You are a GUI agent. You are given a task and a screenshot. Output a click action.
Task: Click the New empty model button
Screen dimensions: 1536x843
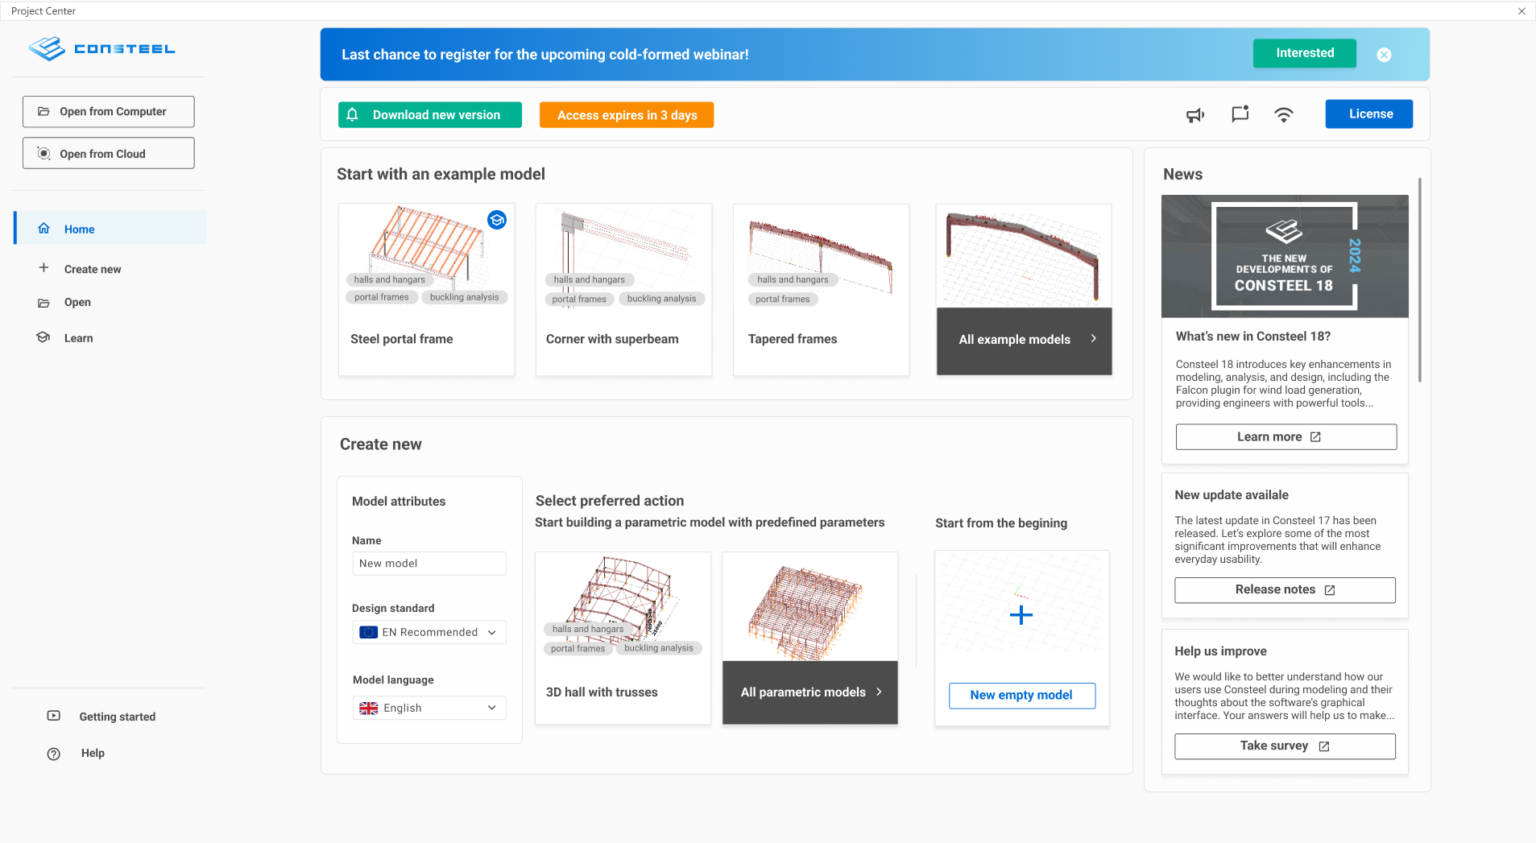tap(1021, 695)
